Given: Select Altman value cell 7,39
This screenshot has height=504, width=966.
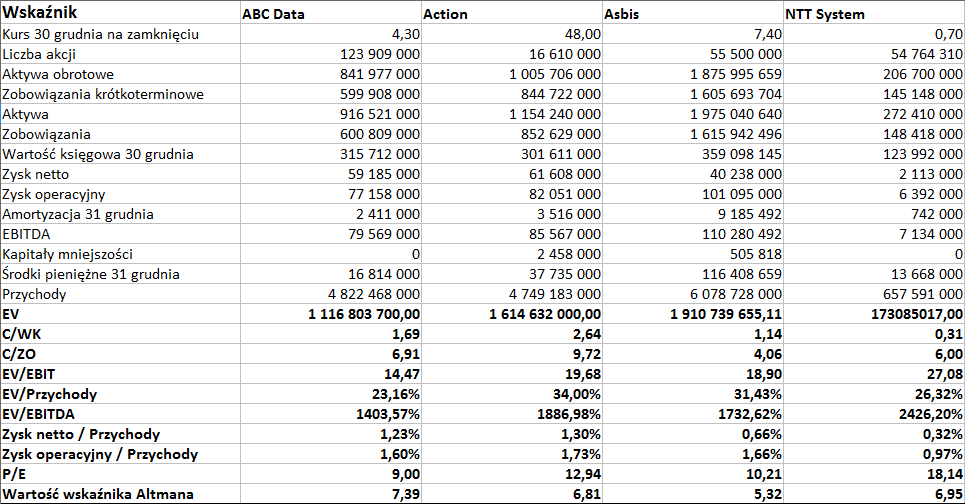Looking at the screenshot, I should coord(331,494).
